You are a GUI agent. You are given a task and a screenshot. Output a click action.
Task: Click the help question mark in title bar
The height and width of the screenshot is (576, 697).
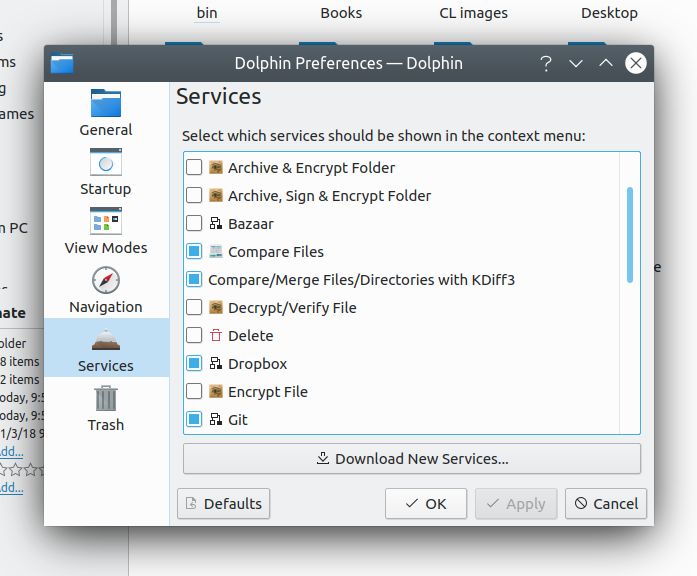pos(546,64)
